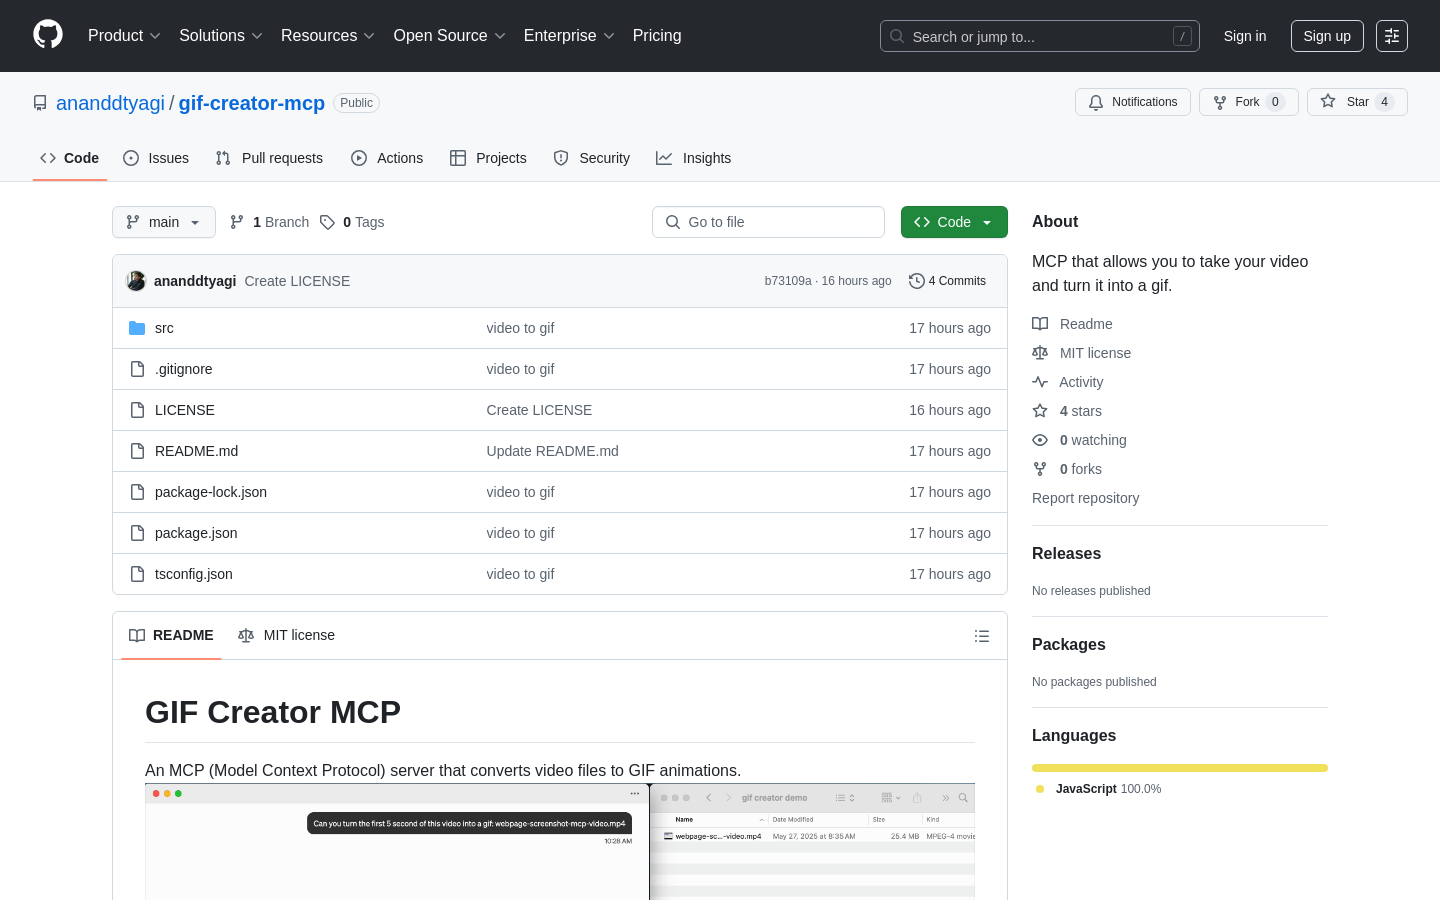The width and height of the screenshot is (1440, 900).
Task: Click the tsconfig.json file icon
Action: point(137,574)
